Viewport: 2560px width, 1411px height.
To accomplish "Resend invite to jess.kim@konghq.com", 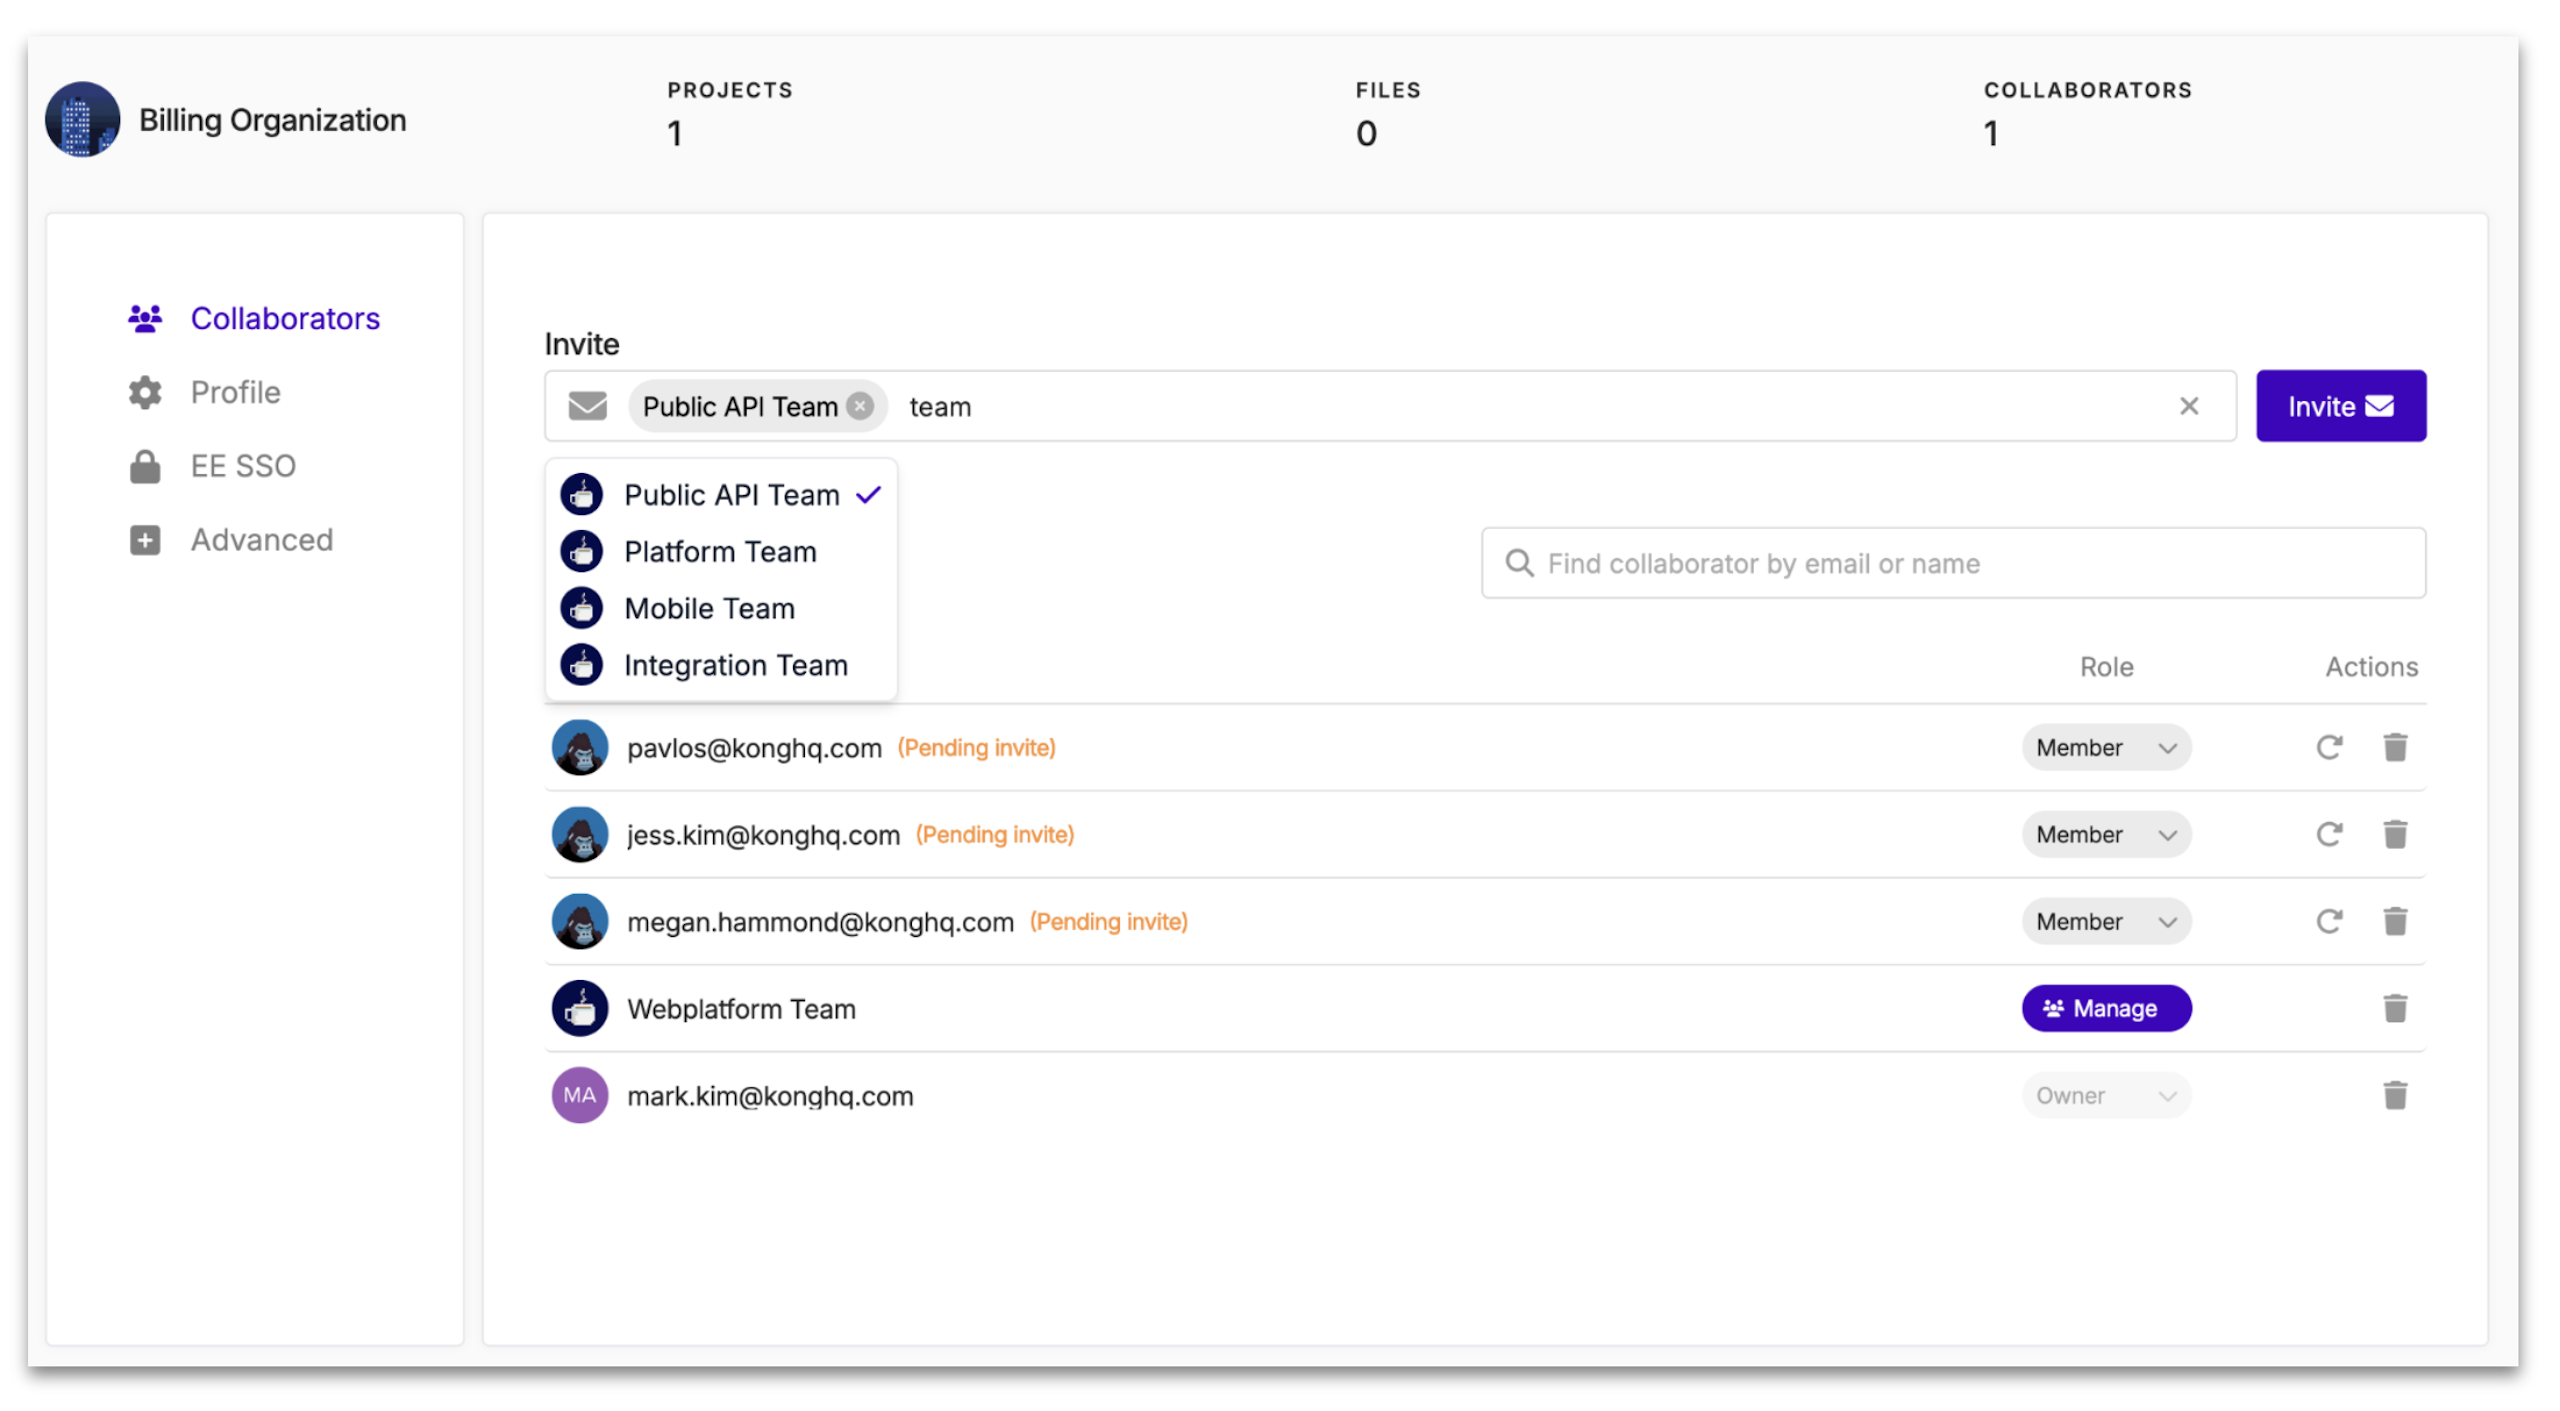I will [2328, 834].
